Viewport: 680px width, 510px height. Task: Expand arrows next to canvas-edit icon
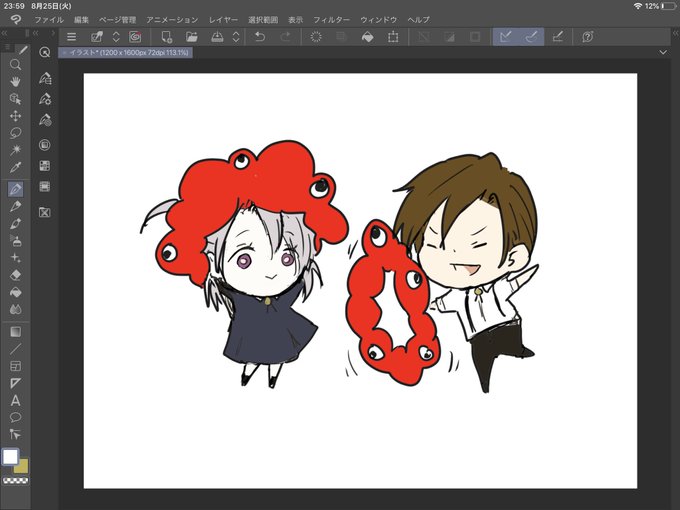pyautogui.click(x=116, y=37)
